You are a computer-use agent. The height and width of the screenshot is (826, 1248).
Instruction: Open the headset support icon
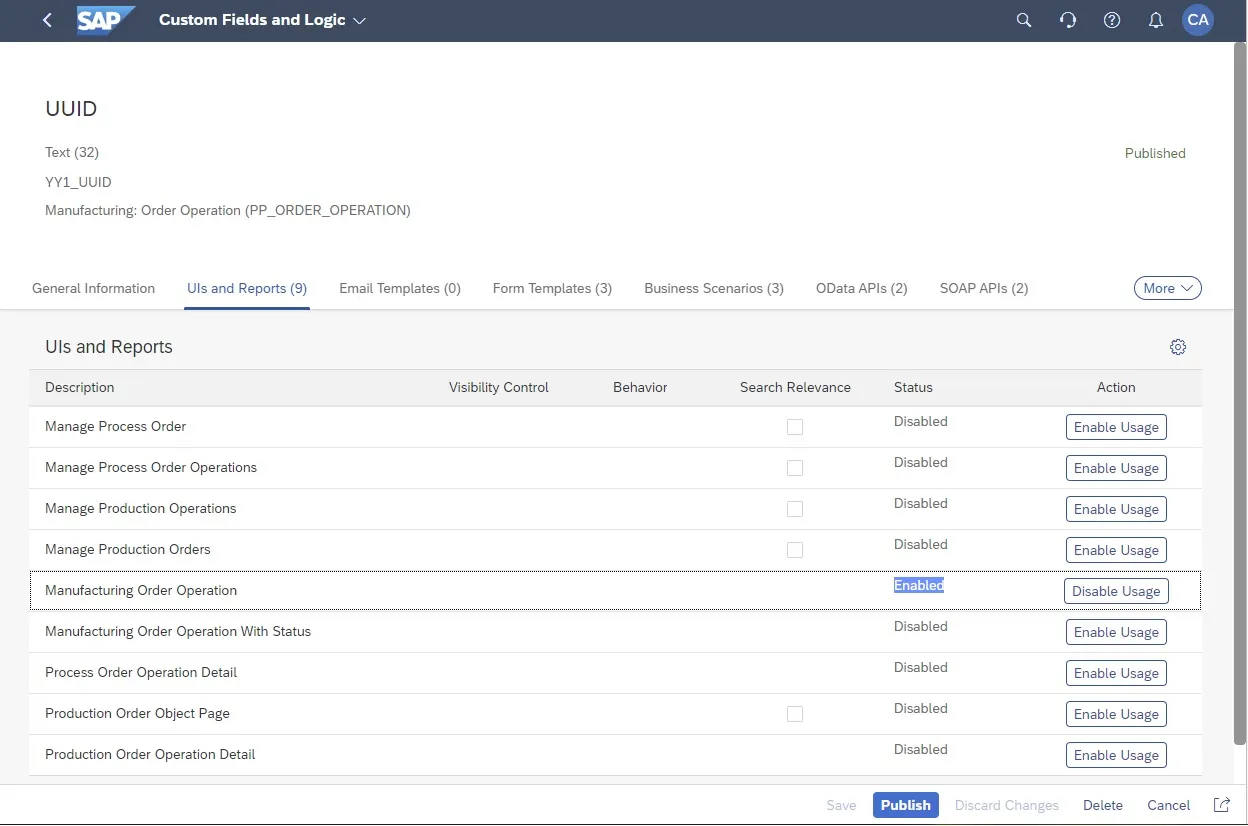click(x=1068, y=20)
